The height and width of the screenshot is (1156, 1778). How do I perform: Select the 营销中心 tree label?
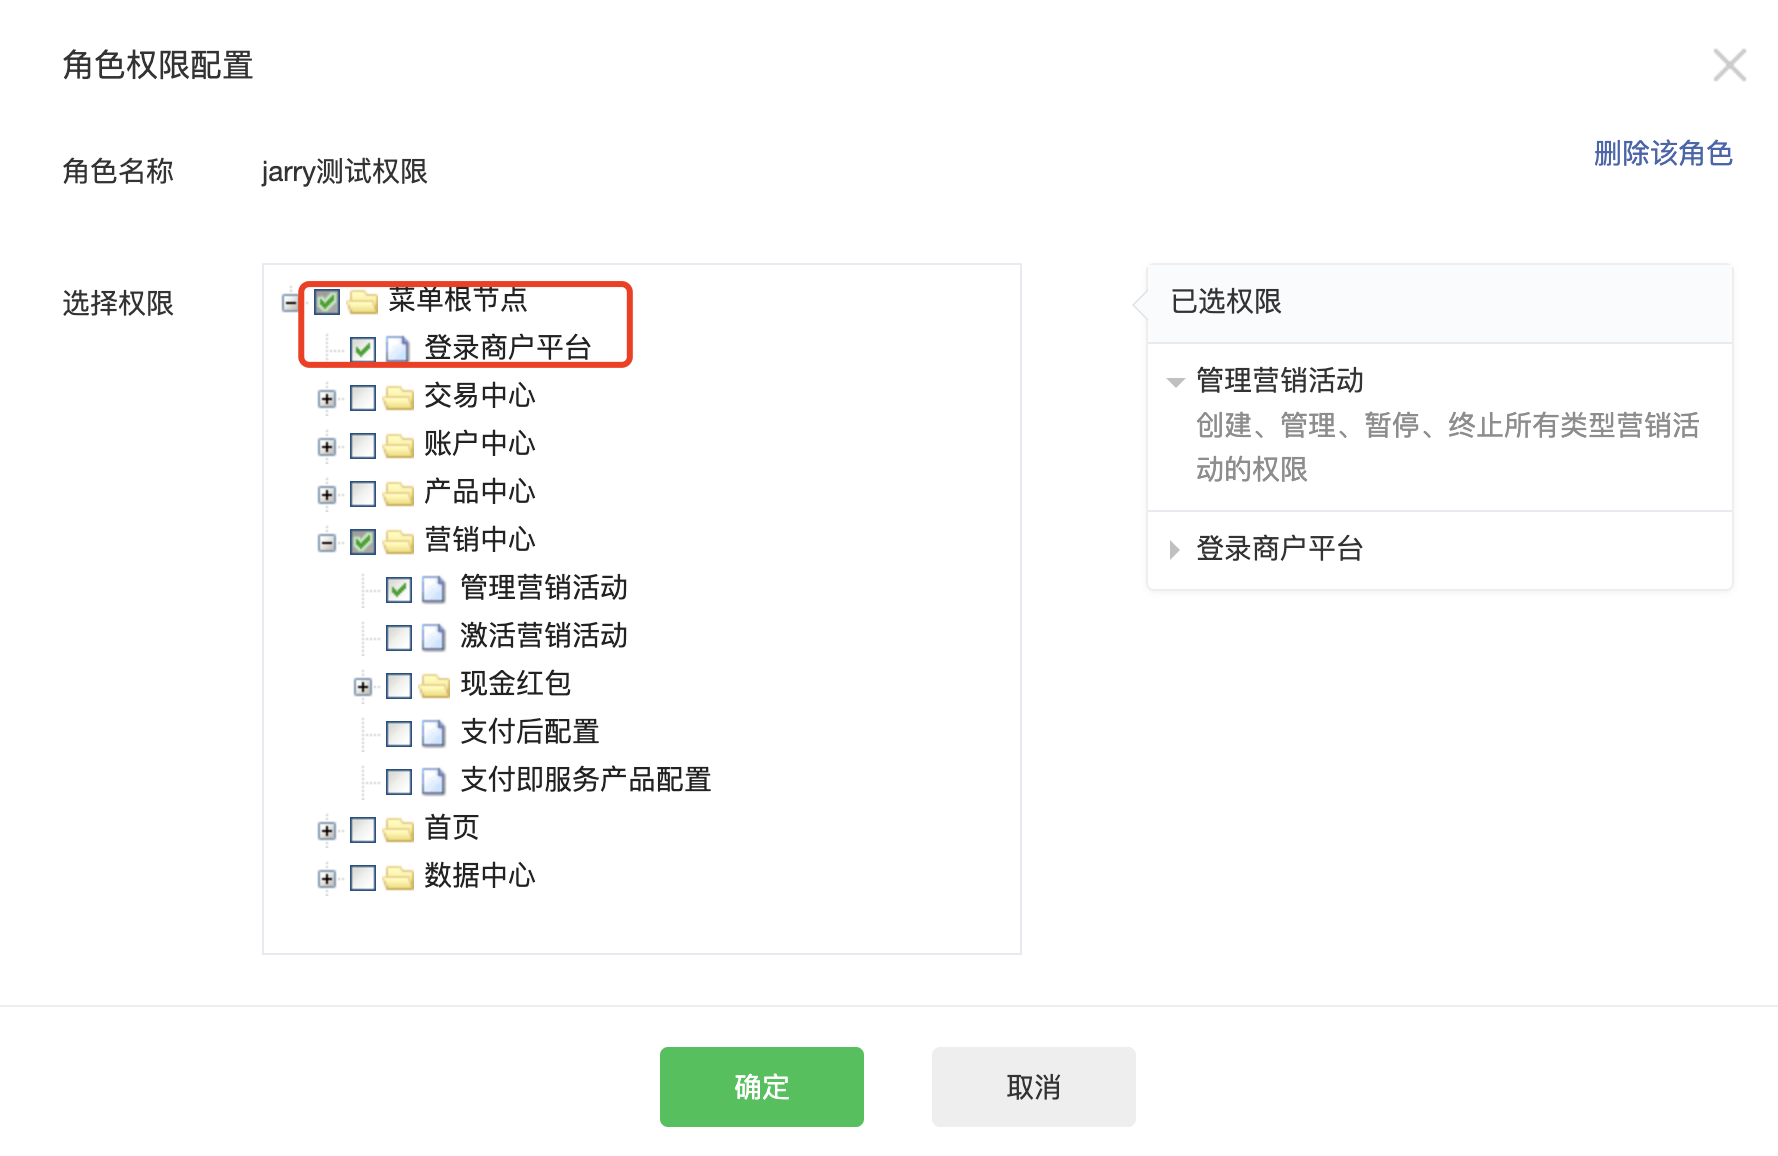pyautogui.click(x=480, y=540)
